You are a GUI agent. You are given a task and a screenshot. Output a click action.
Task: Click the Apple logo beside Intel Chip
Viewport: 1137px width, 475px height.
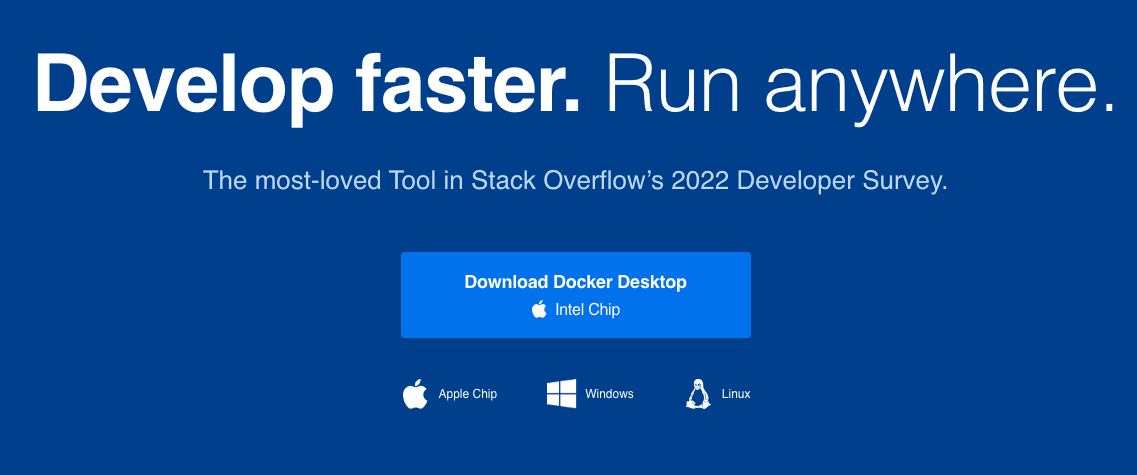click(539, 310)
